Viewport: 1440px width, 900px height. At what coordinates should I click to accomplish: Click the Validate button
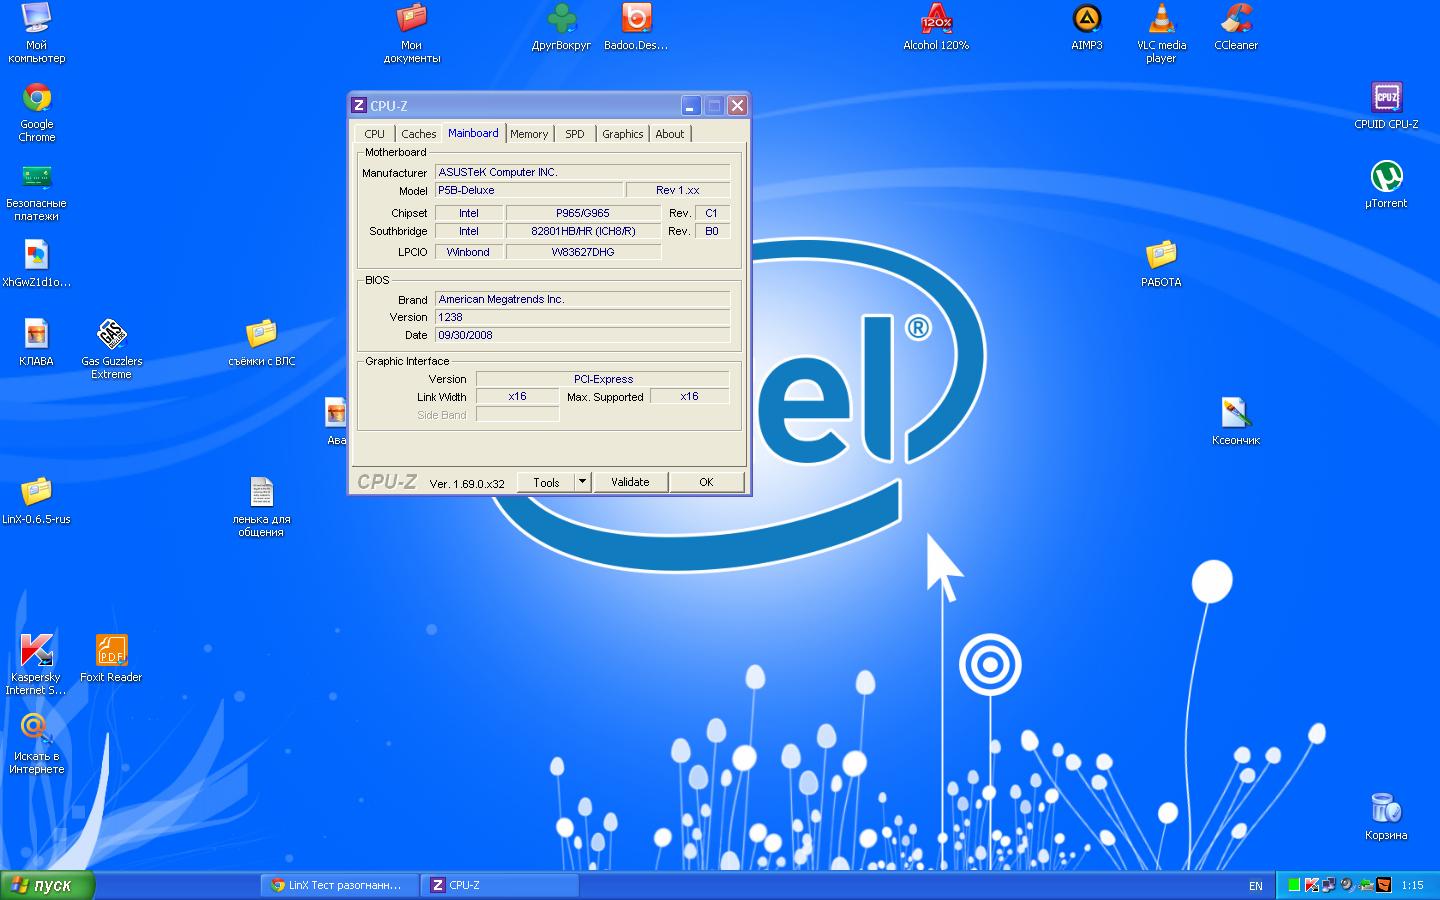[x=630, y=482]
